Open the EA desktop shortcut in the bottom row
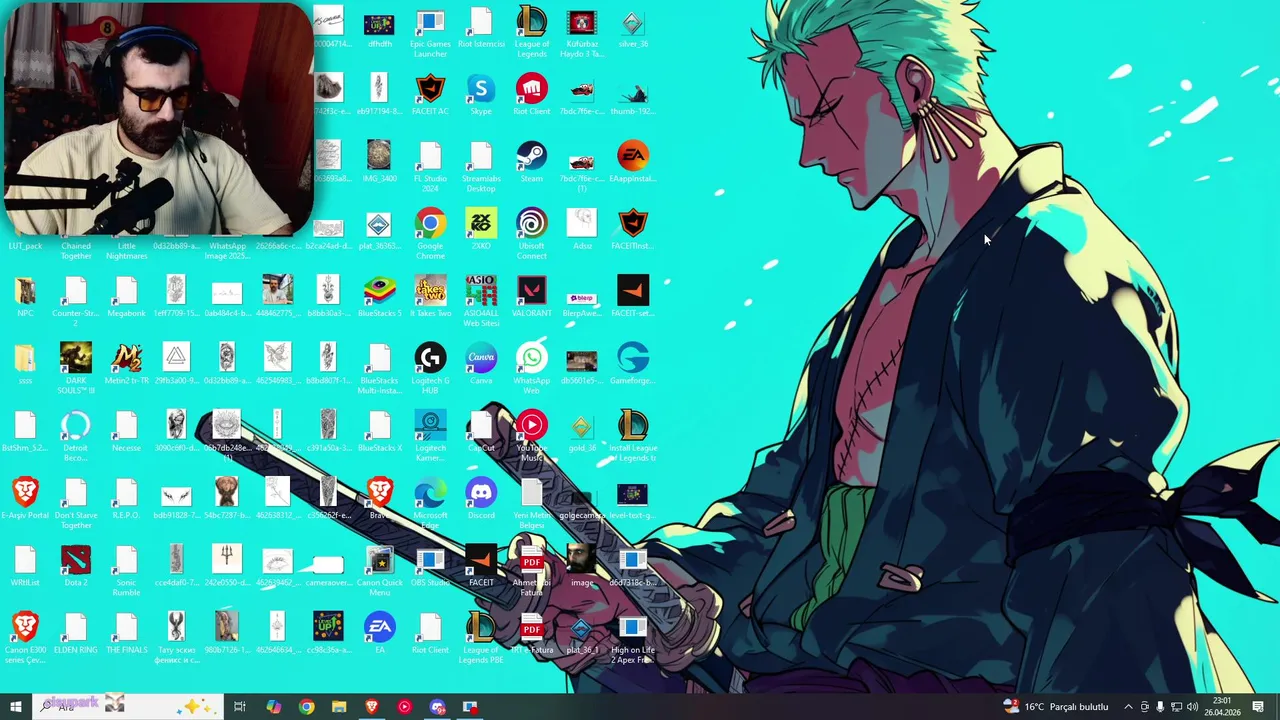The height and width of the screenshot is (720, 1280). [x=379, y=631]
